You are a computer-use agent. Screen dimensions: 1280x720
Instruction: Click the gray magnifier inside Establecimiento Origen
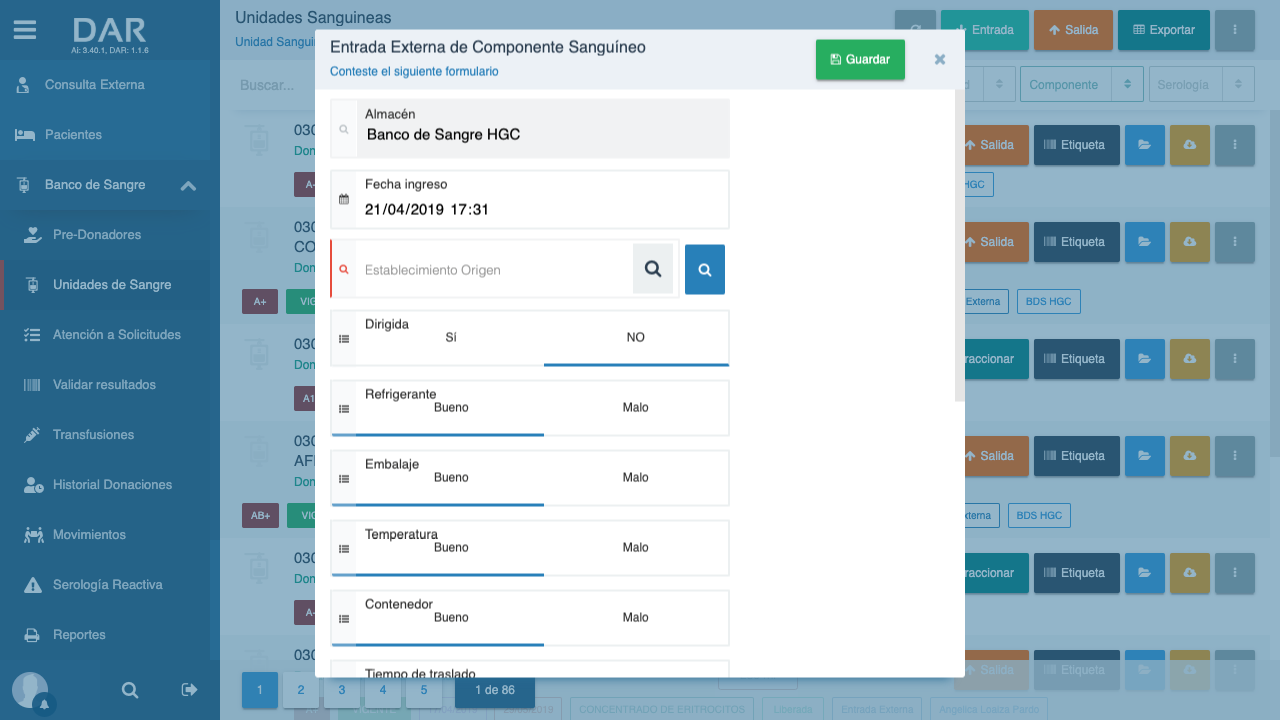[x=653, y=269]
